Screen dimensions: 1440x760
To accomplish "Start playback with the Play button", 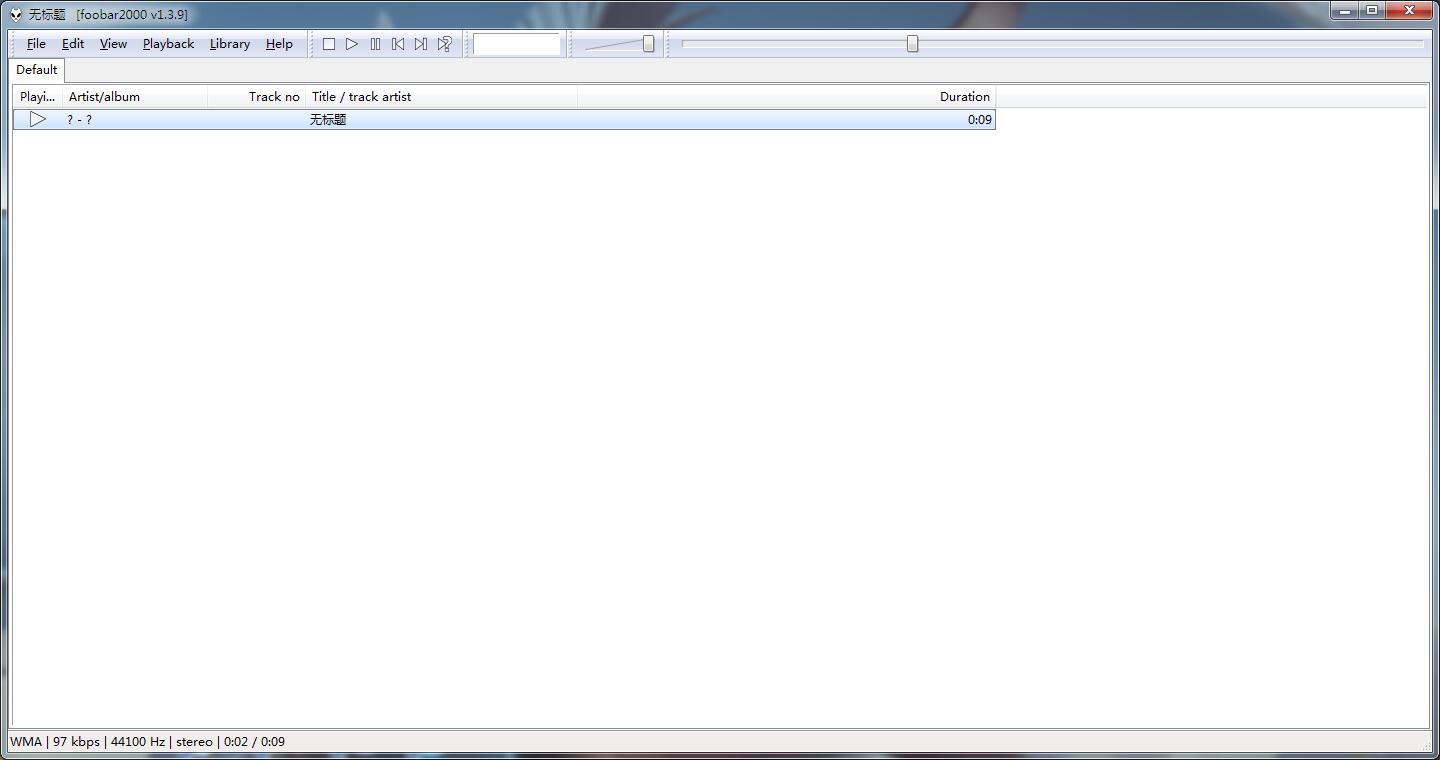I will 352,44.
